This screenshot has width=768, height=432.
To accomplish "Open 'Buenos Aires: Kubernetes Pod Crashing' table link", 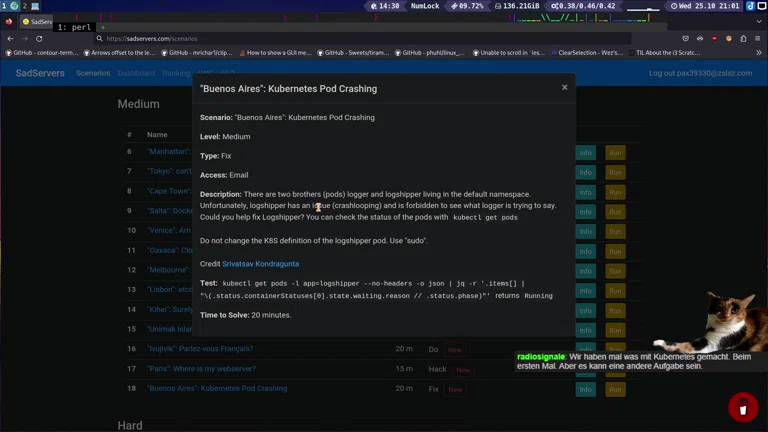I will [x=217, y=388].
